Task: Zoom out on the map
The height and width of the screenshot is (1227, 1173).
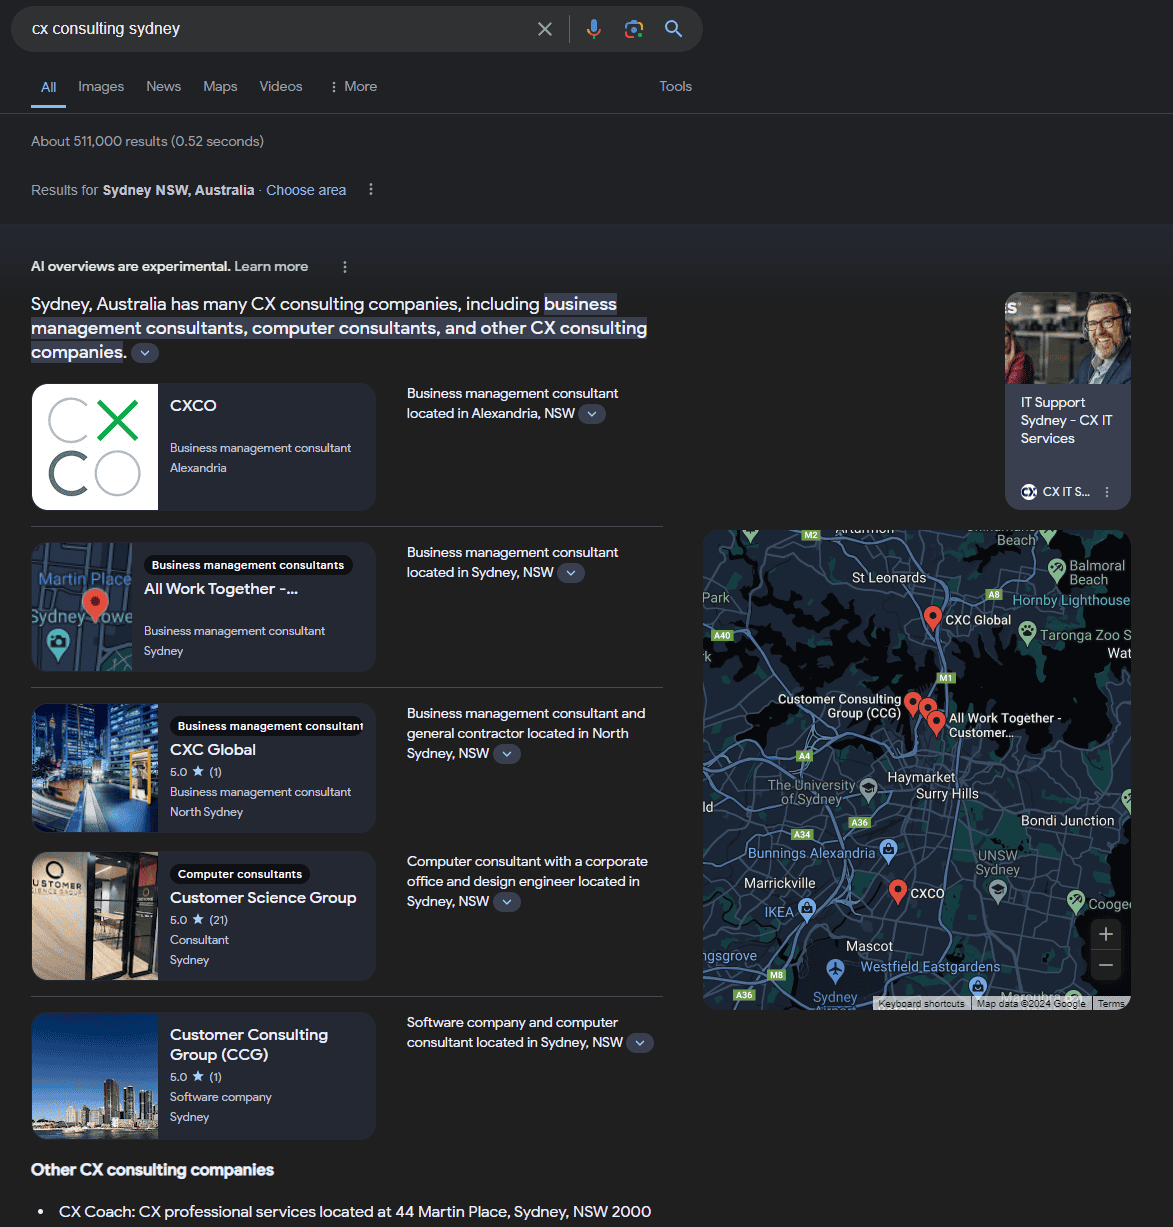Action: pyautogui.click(x=1105, y=965)
